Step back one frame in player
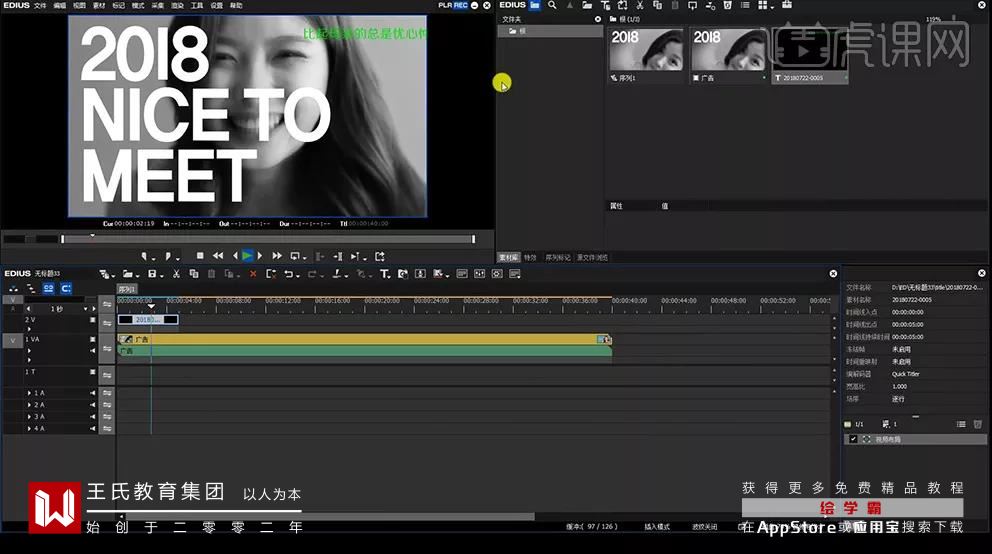Screen dimensions: 992x554 [x=235, y=255]
